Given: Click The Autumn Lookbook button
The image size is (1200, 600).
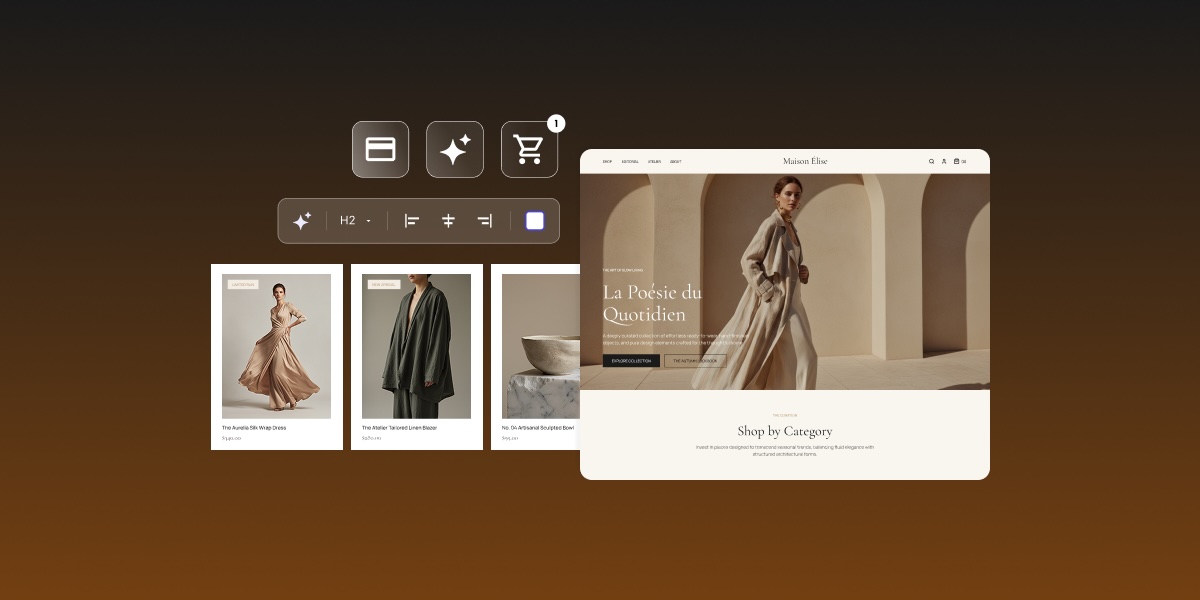Looking at the screenshot, I should [695, 360].
